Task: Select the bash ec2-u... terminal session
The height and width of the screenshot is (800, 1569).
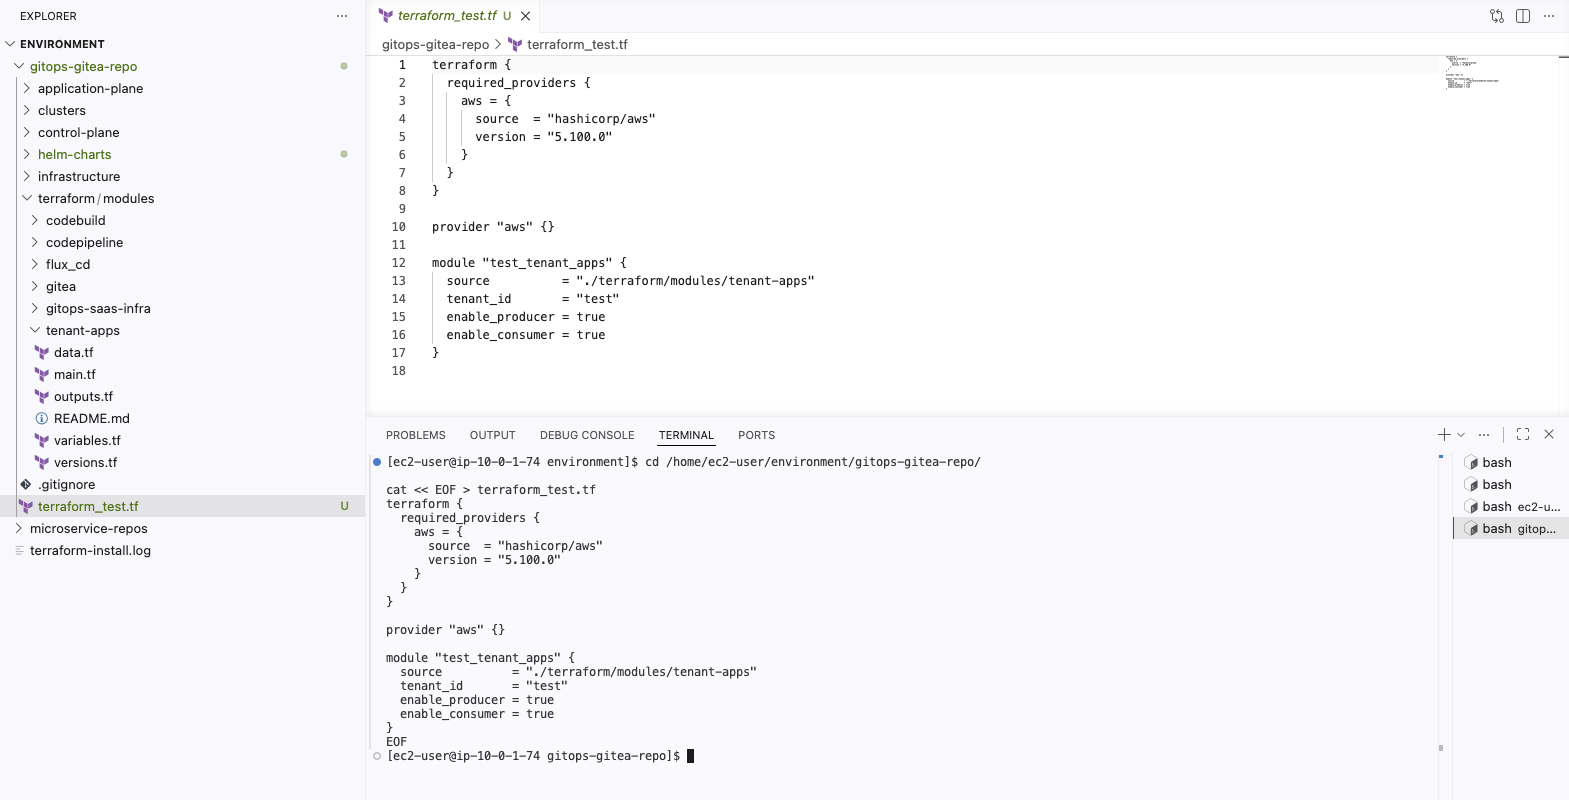Action: pyautogui.click(x=1511, y=507)
